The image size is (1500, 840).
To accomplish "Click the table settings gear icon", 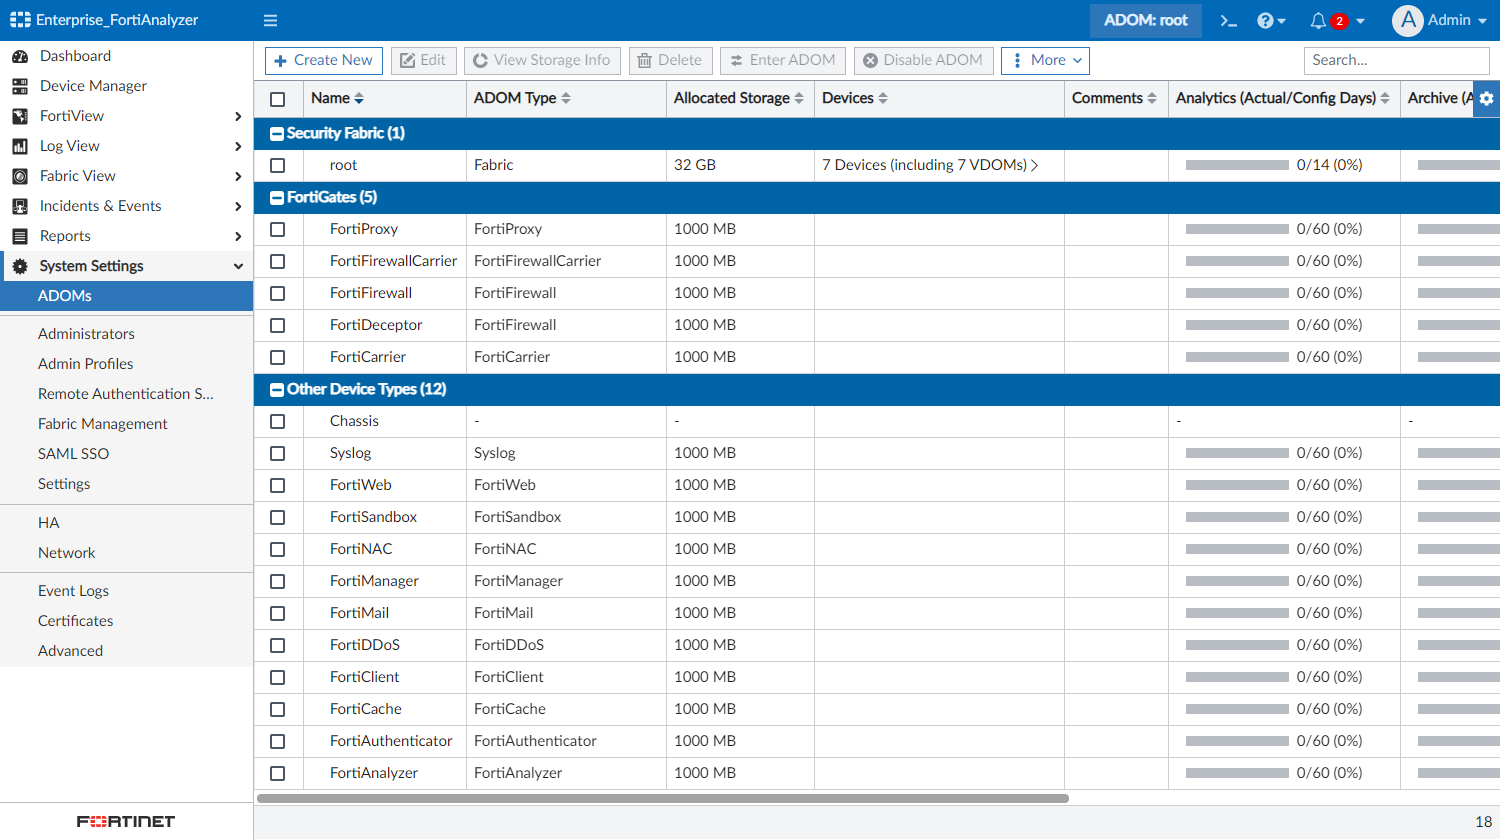I will 1487,98.
